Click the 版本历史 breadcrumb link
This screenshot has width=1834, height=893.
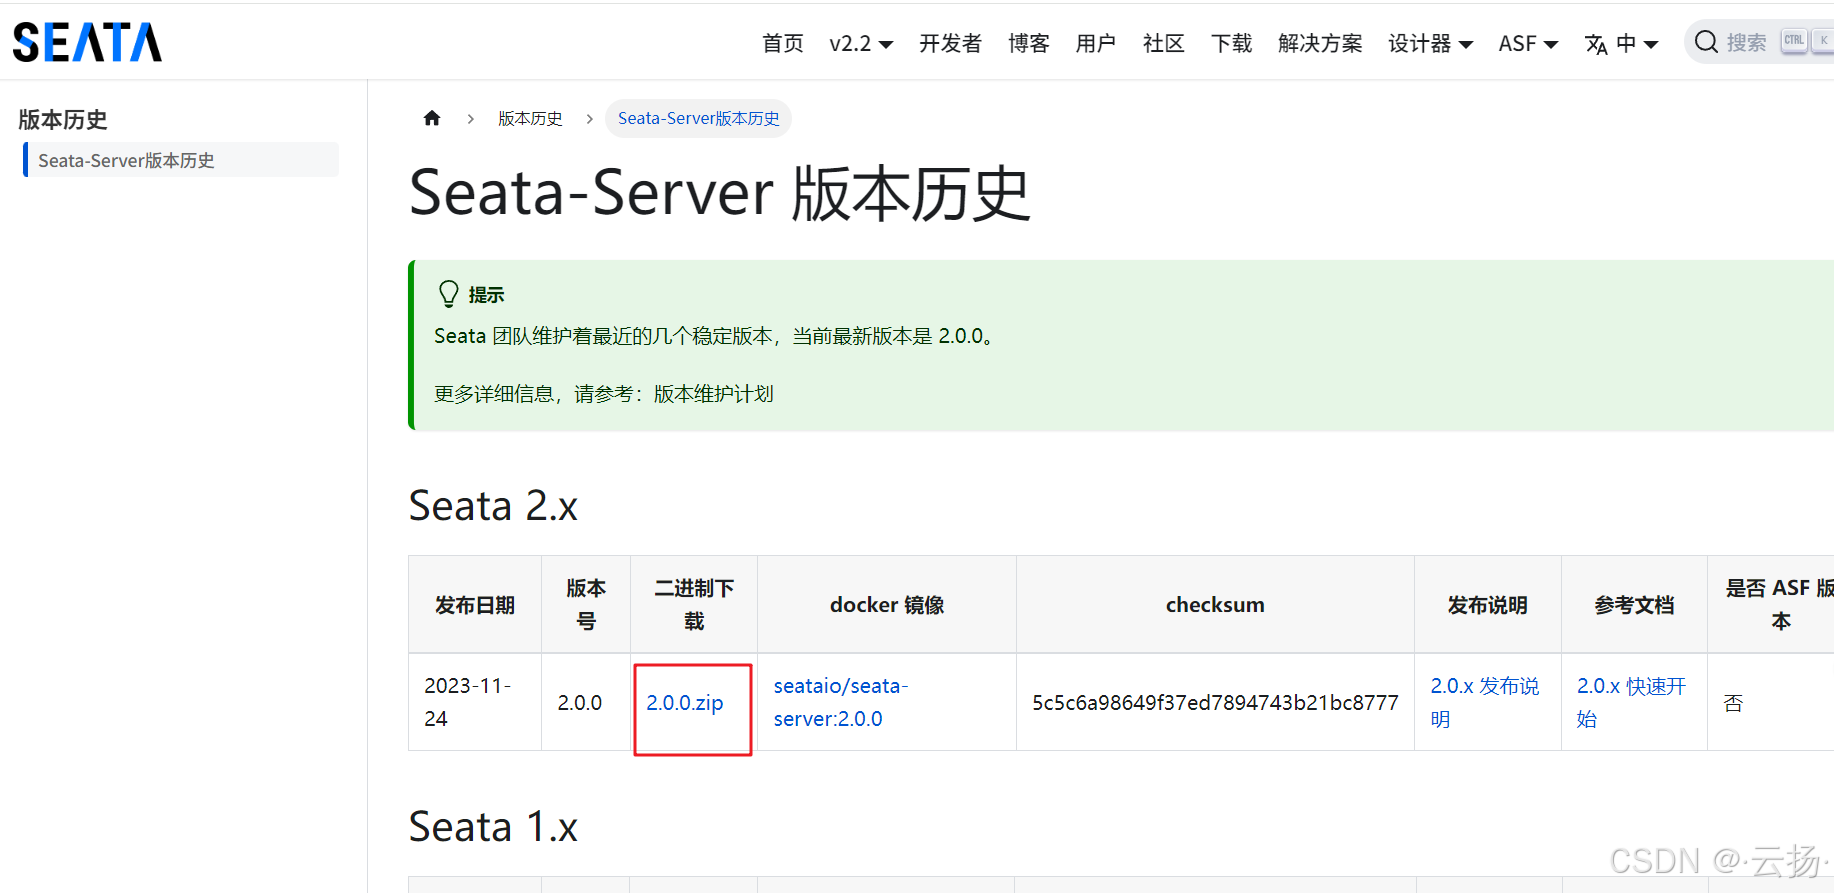click(530, 118)
